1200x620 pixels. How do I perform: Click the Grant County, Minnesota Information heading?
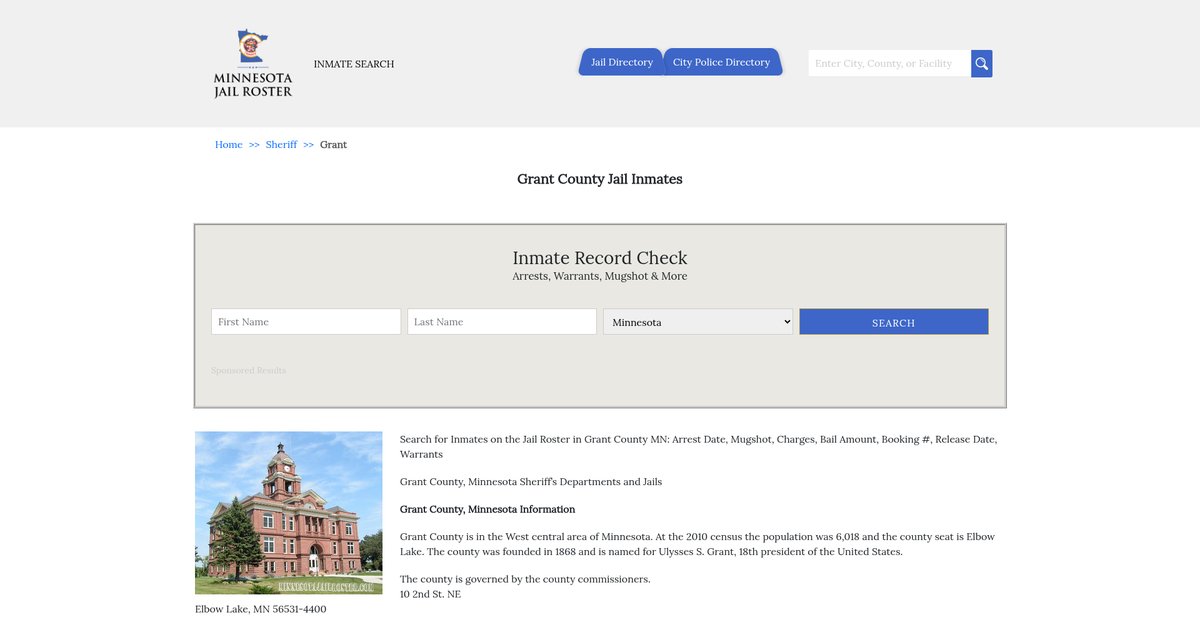[x=487, y=509]
